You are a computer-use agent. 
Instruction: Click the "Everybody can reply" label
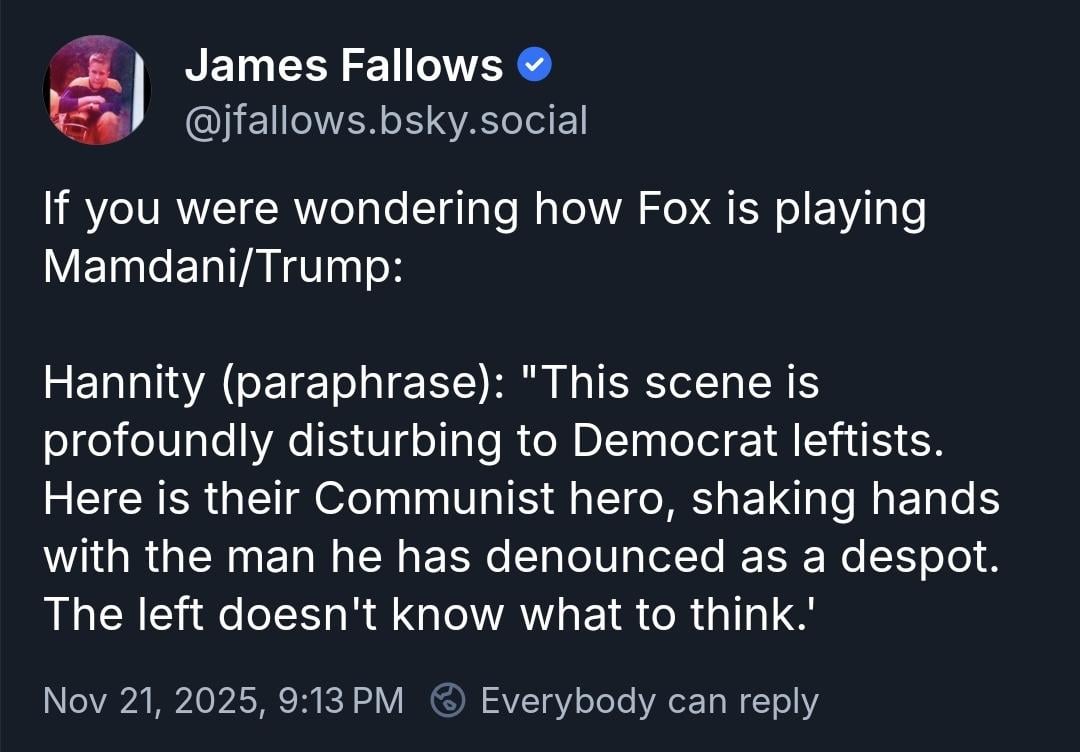pyautogui.click(x=649, y=700)
